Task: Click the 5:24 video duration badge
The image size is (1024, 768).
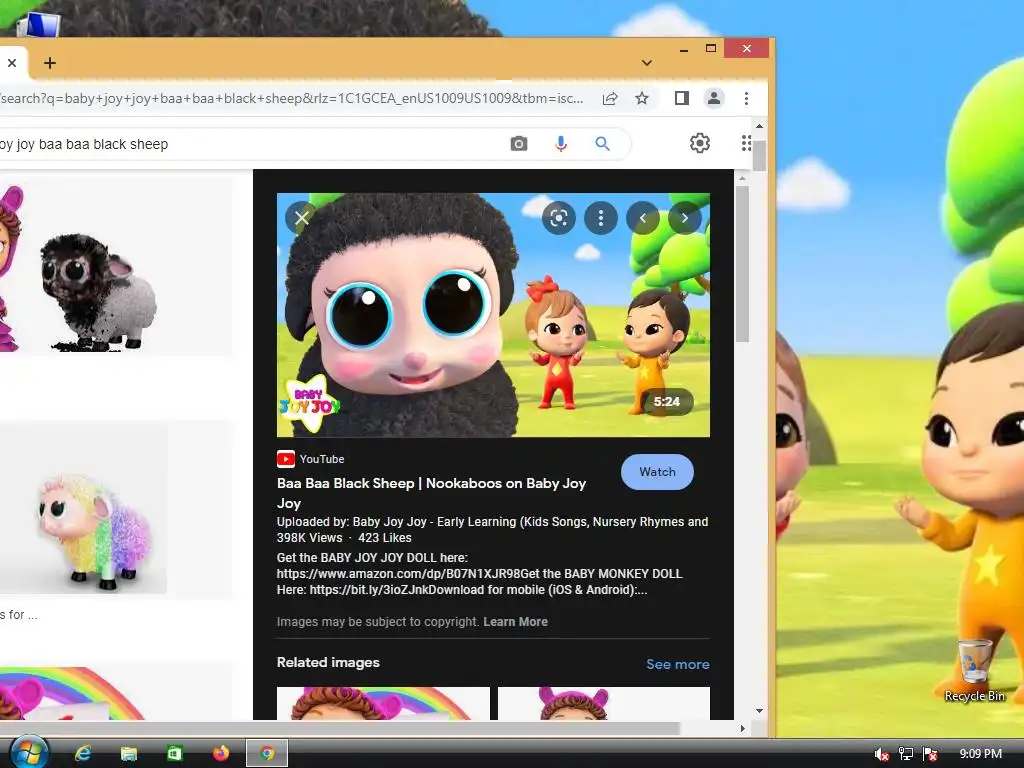Action: (667, 402)
